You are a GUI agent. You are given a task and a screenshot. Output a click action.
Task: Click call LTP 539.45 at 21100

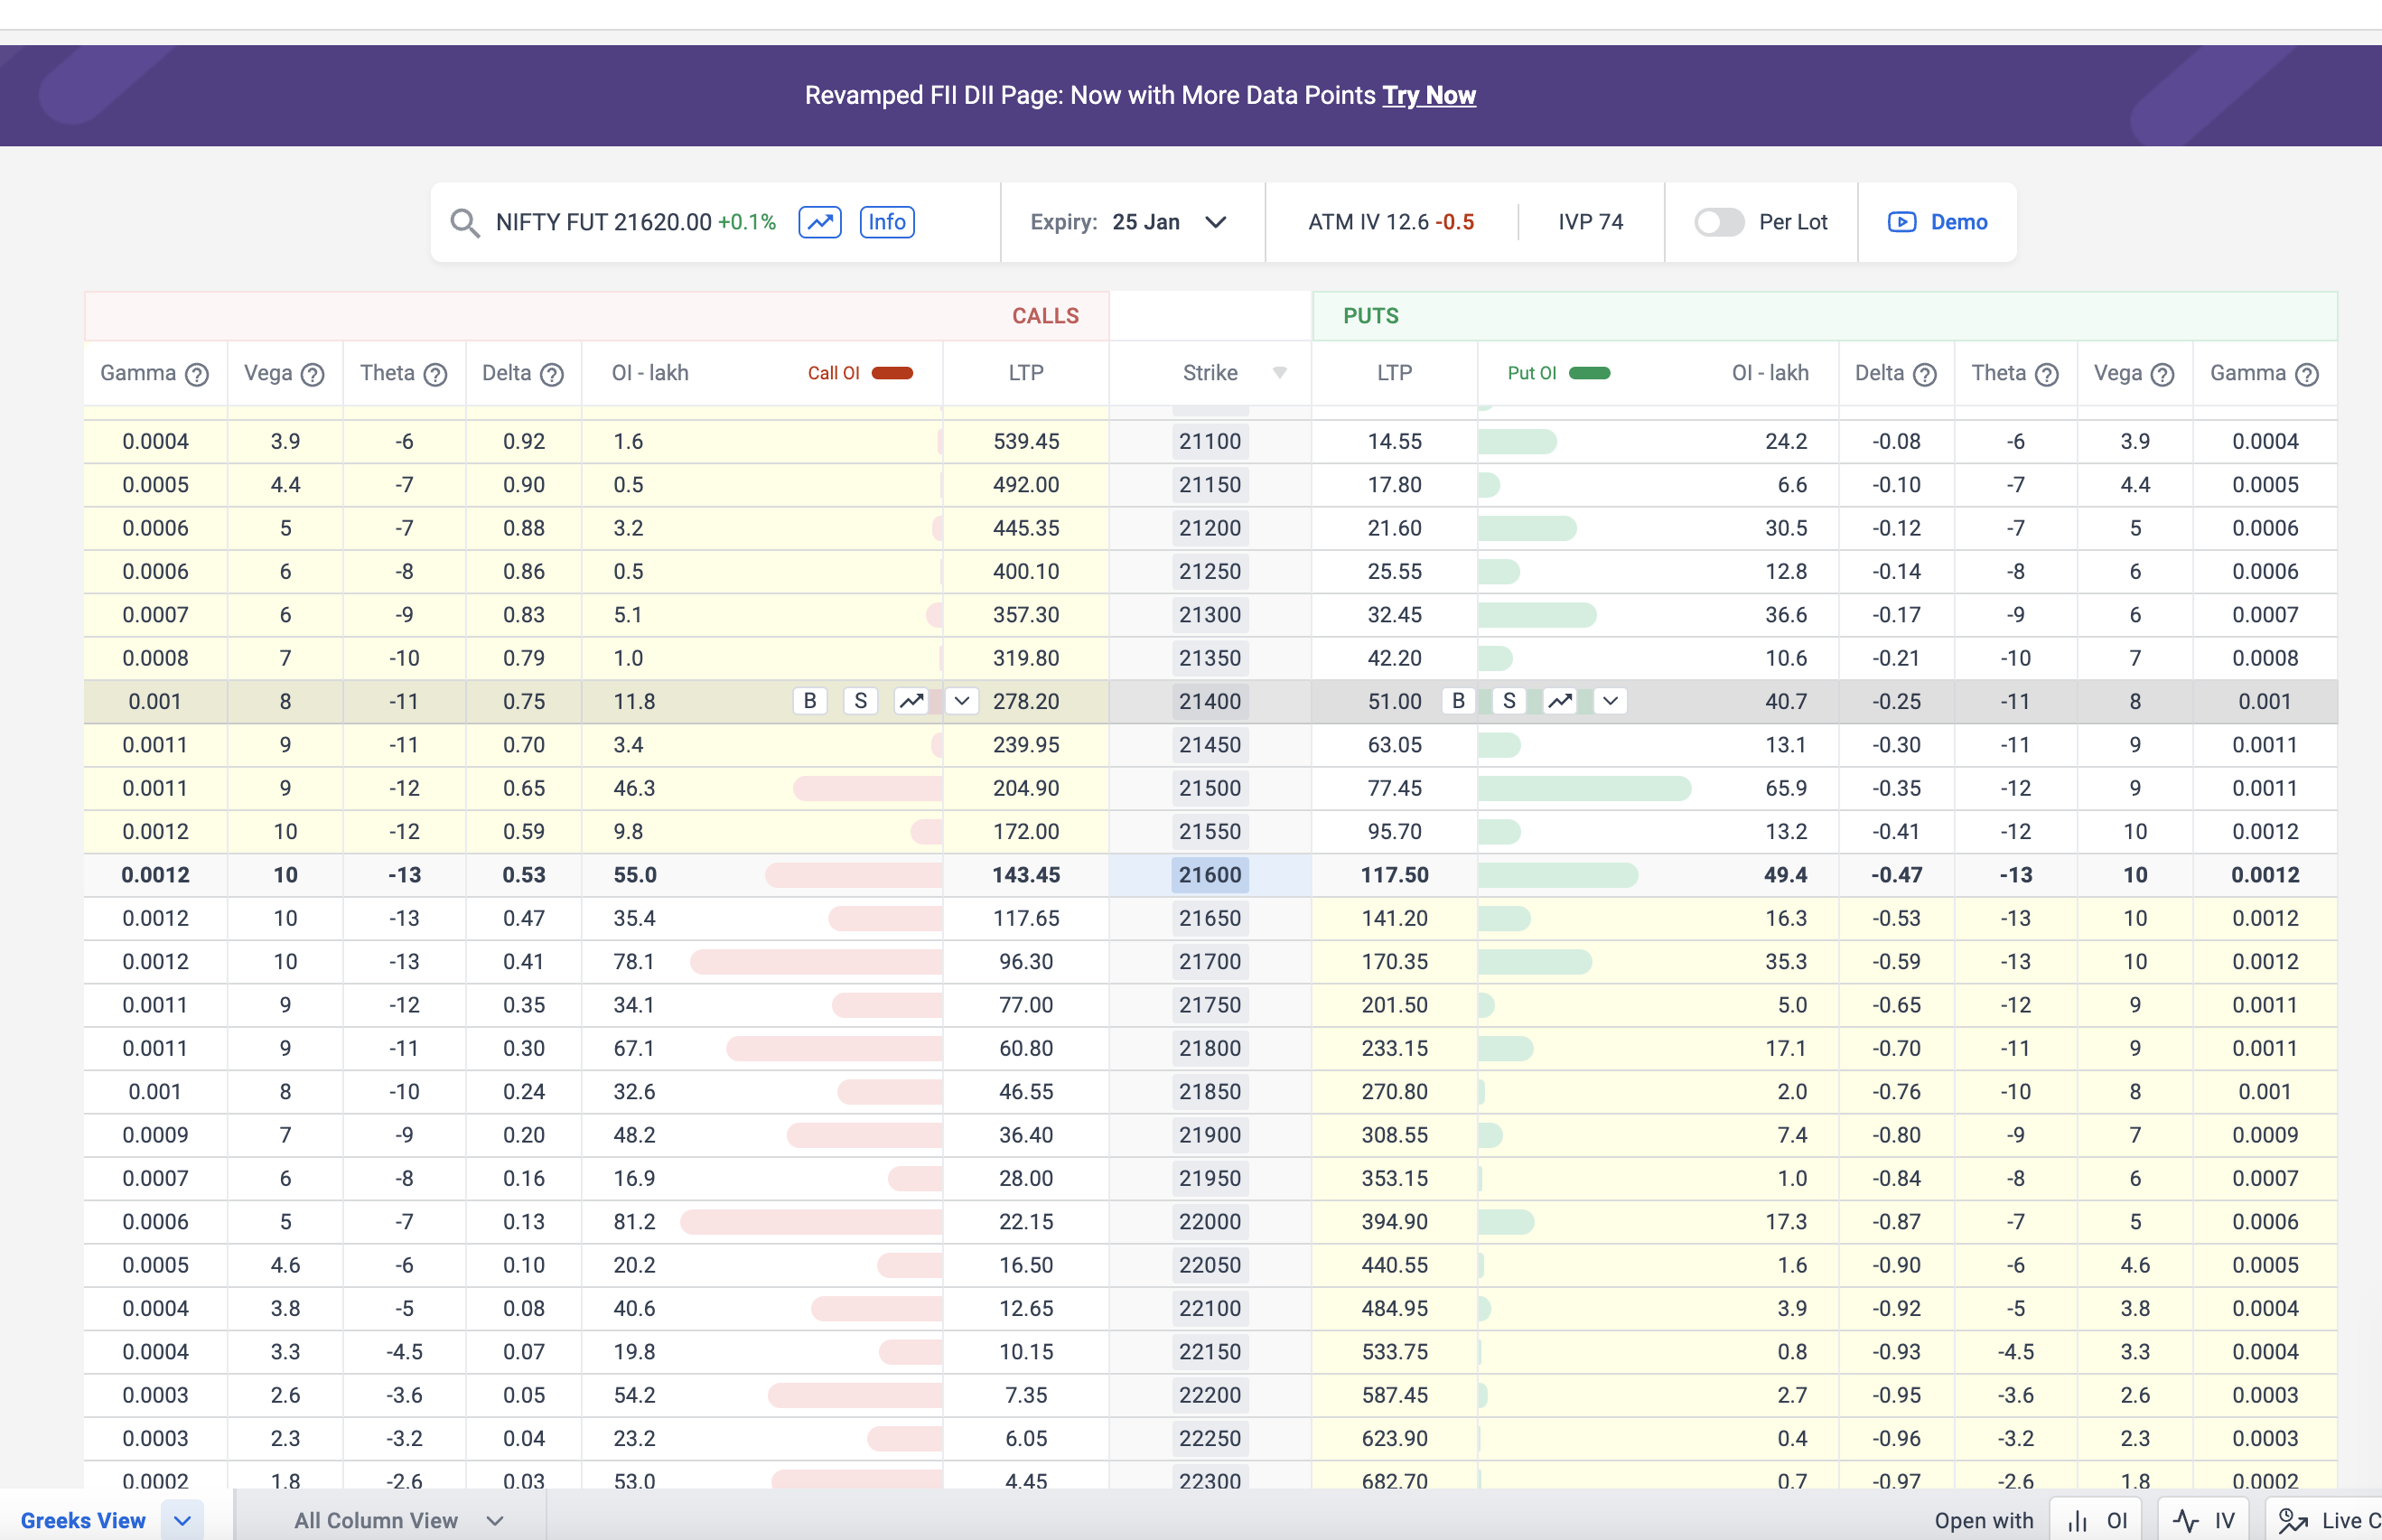[1026, 441]
